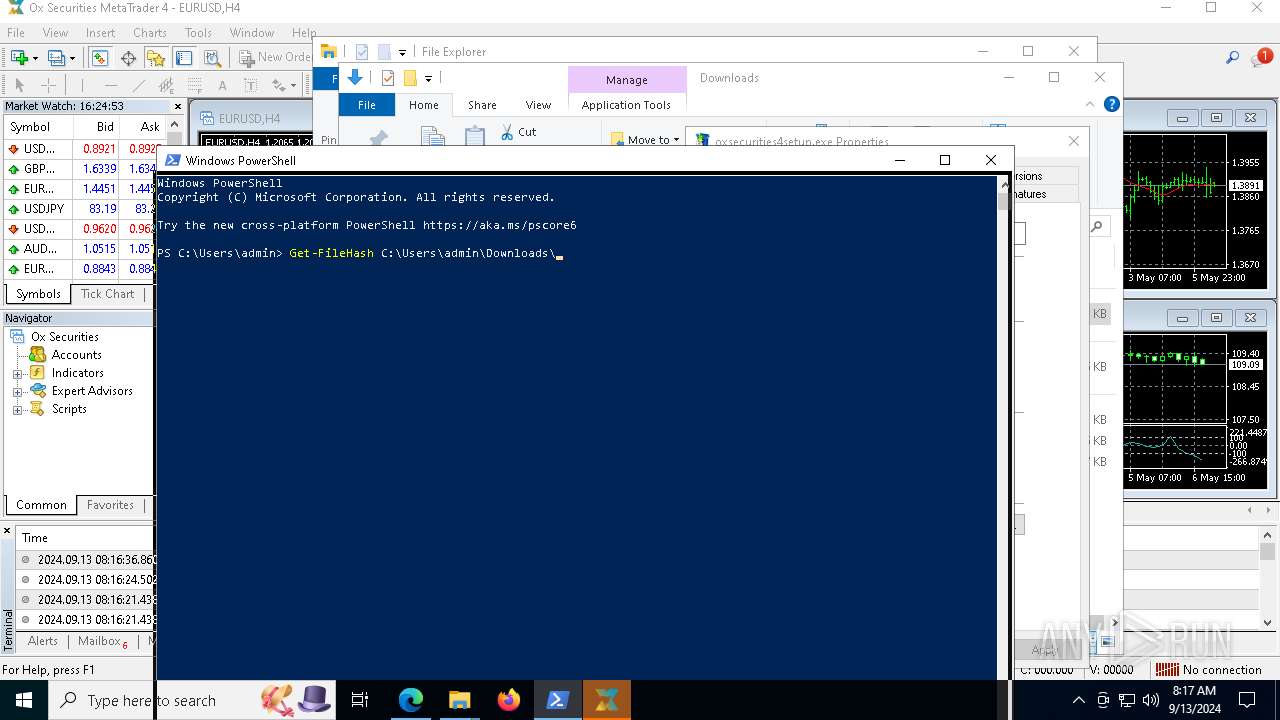
Task: Open Explorer help question mark icon
Action: [x=1111, y=104]
